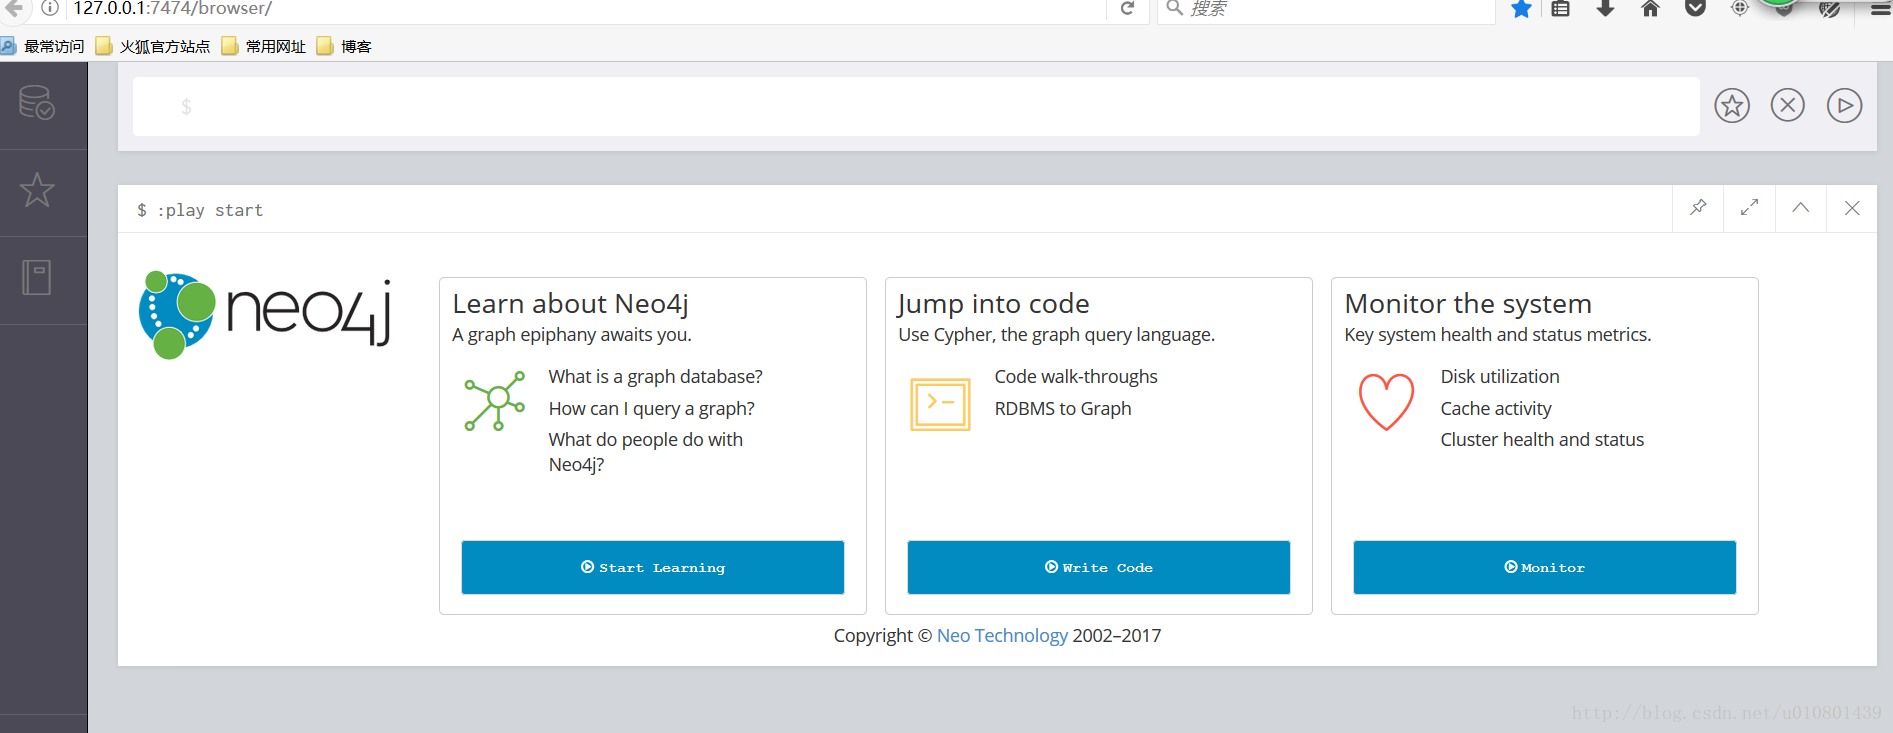Click 'Disk utilization' text
1893x733 pixels.
click(1500, 377)
